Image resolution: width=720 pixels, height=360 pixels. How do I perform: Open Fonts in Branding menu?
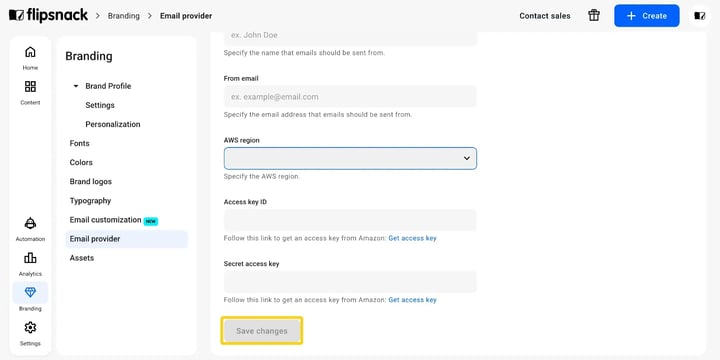pyautogui.click(x=79, y=143)
